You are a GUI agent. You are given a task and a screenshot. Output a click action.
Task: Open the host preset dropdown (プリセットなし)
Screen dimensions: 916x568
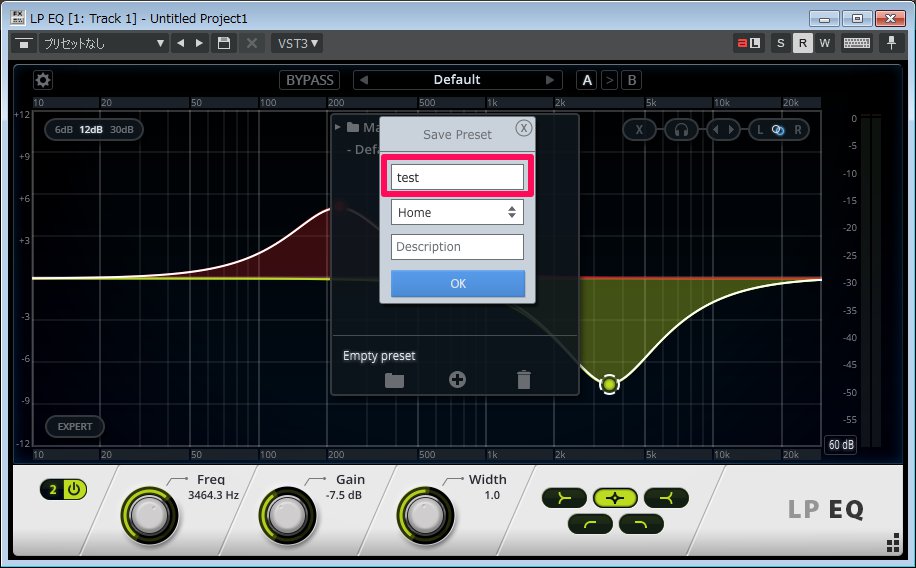click(x=103, y=43)
